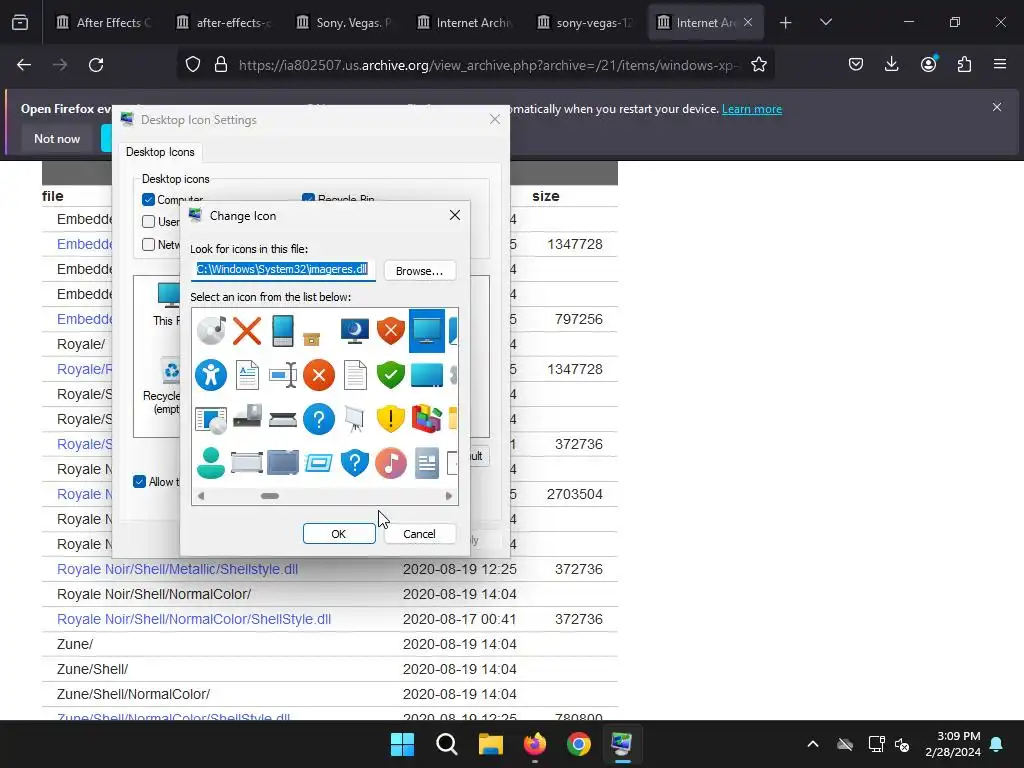Switch to the Sony. Vegas. browser tab
Image resolution: width=1024 pixels, height=768 pixels.
click(345, 22)
